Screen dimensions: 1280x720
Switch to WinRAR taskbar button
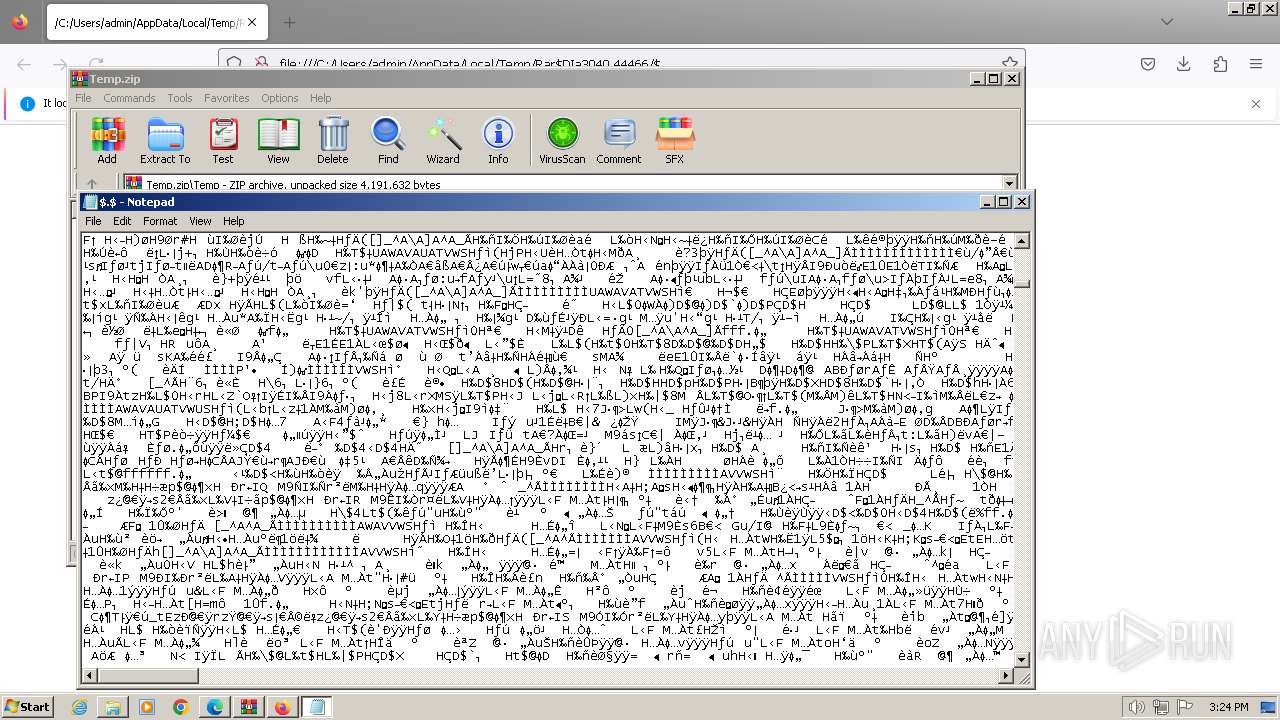tap(249, 707)
